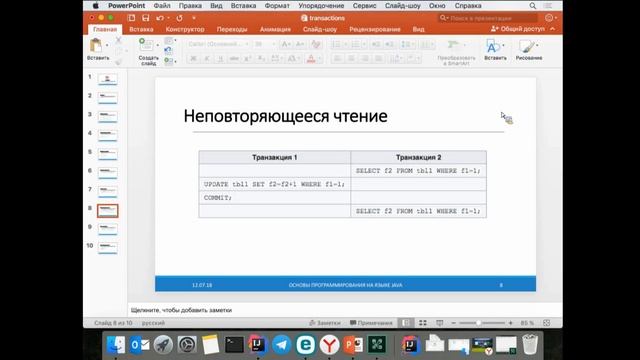Click the zoom-out minus icon in status bar

[x=453, y=323]
